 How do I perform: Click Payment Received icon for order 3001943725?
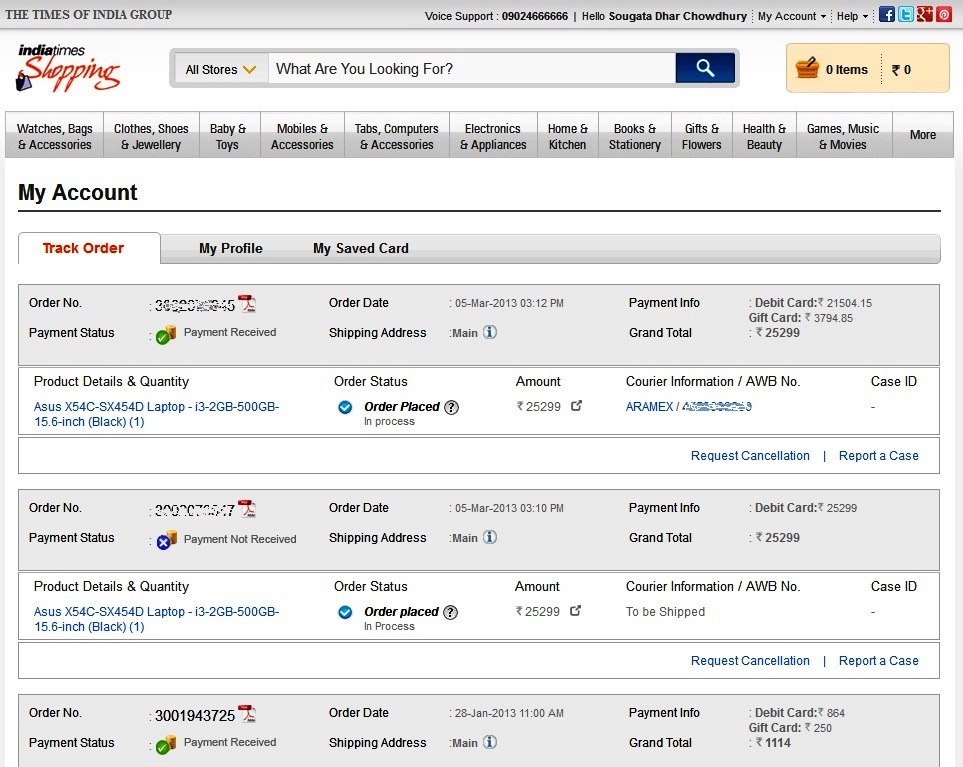click(166, 745)
